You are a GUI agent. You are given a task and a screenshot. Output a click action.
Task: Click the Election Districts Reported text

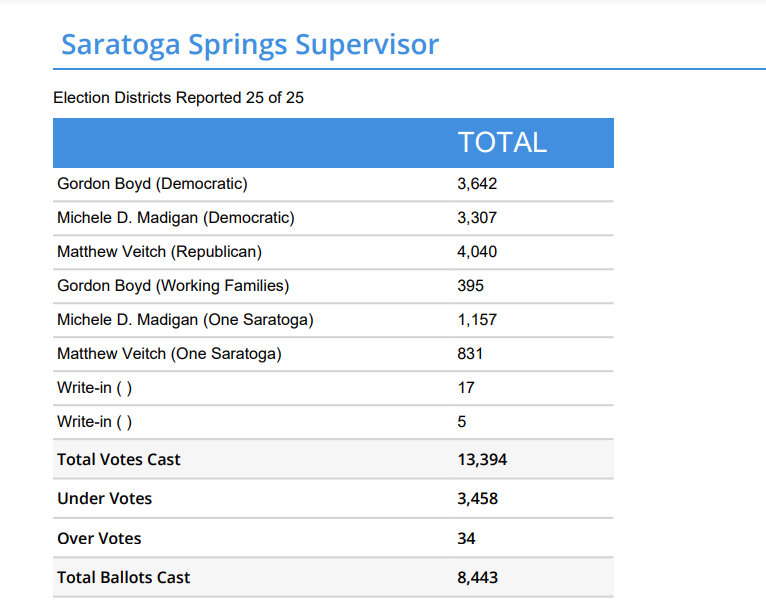[178, 98]
